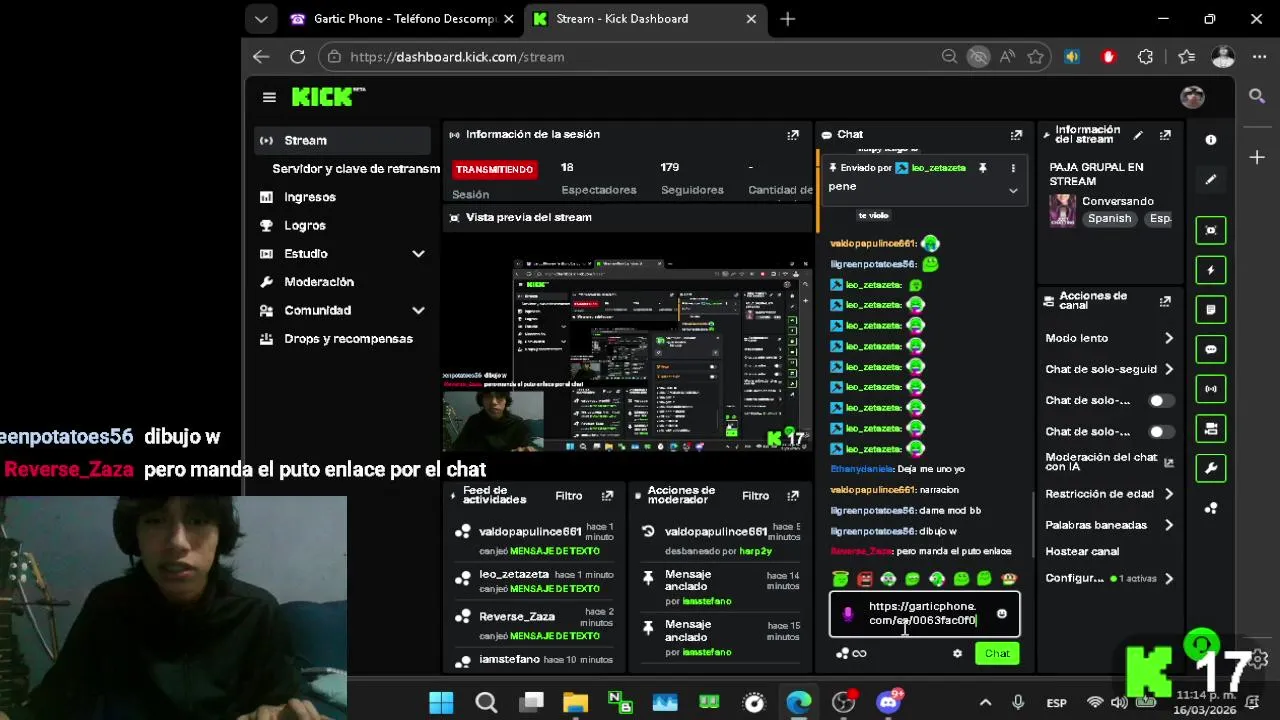Open File Explorer from the taskbar

[575, 703]
